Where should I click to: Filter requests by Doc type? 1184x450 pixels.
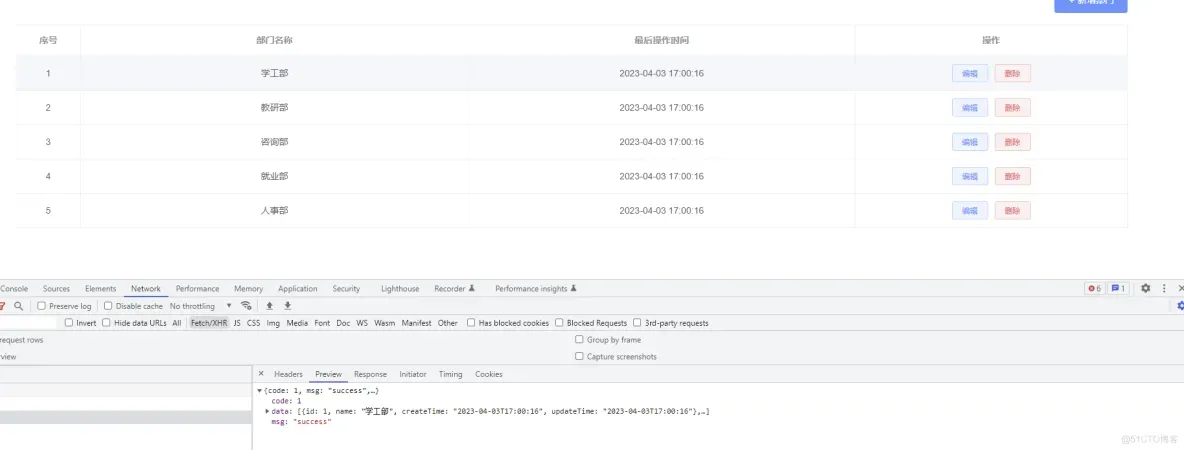344,322
